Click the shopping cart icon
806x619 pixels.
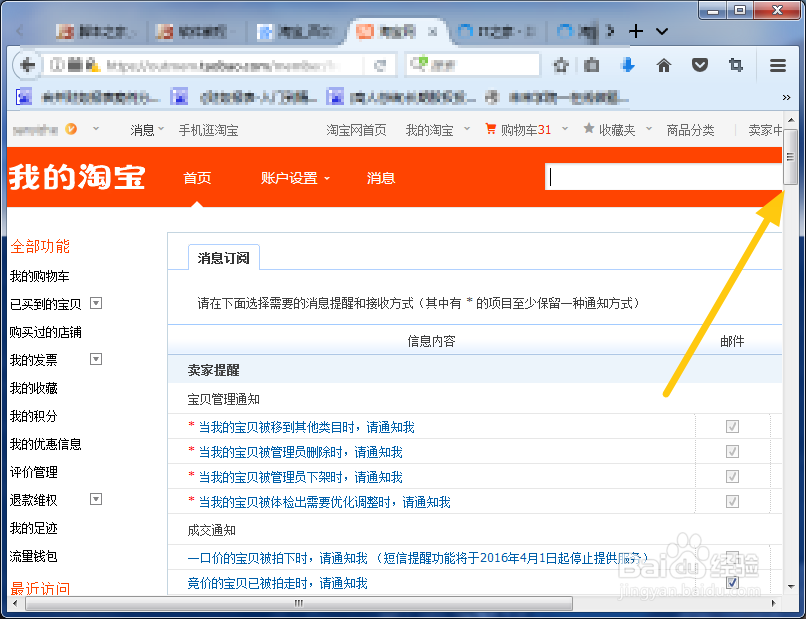(x=491, y=129)
